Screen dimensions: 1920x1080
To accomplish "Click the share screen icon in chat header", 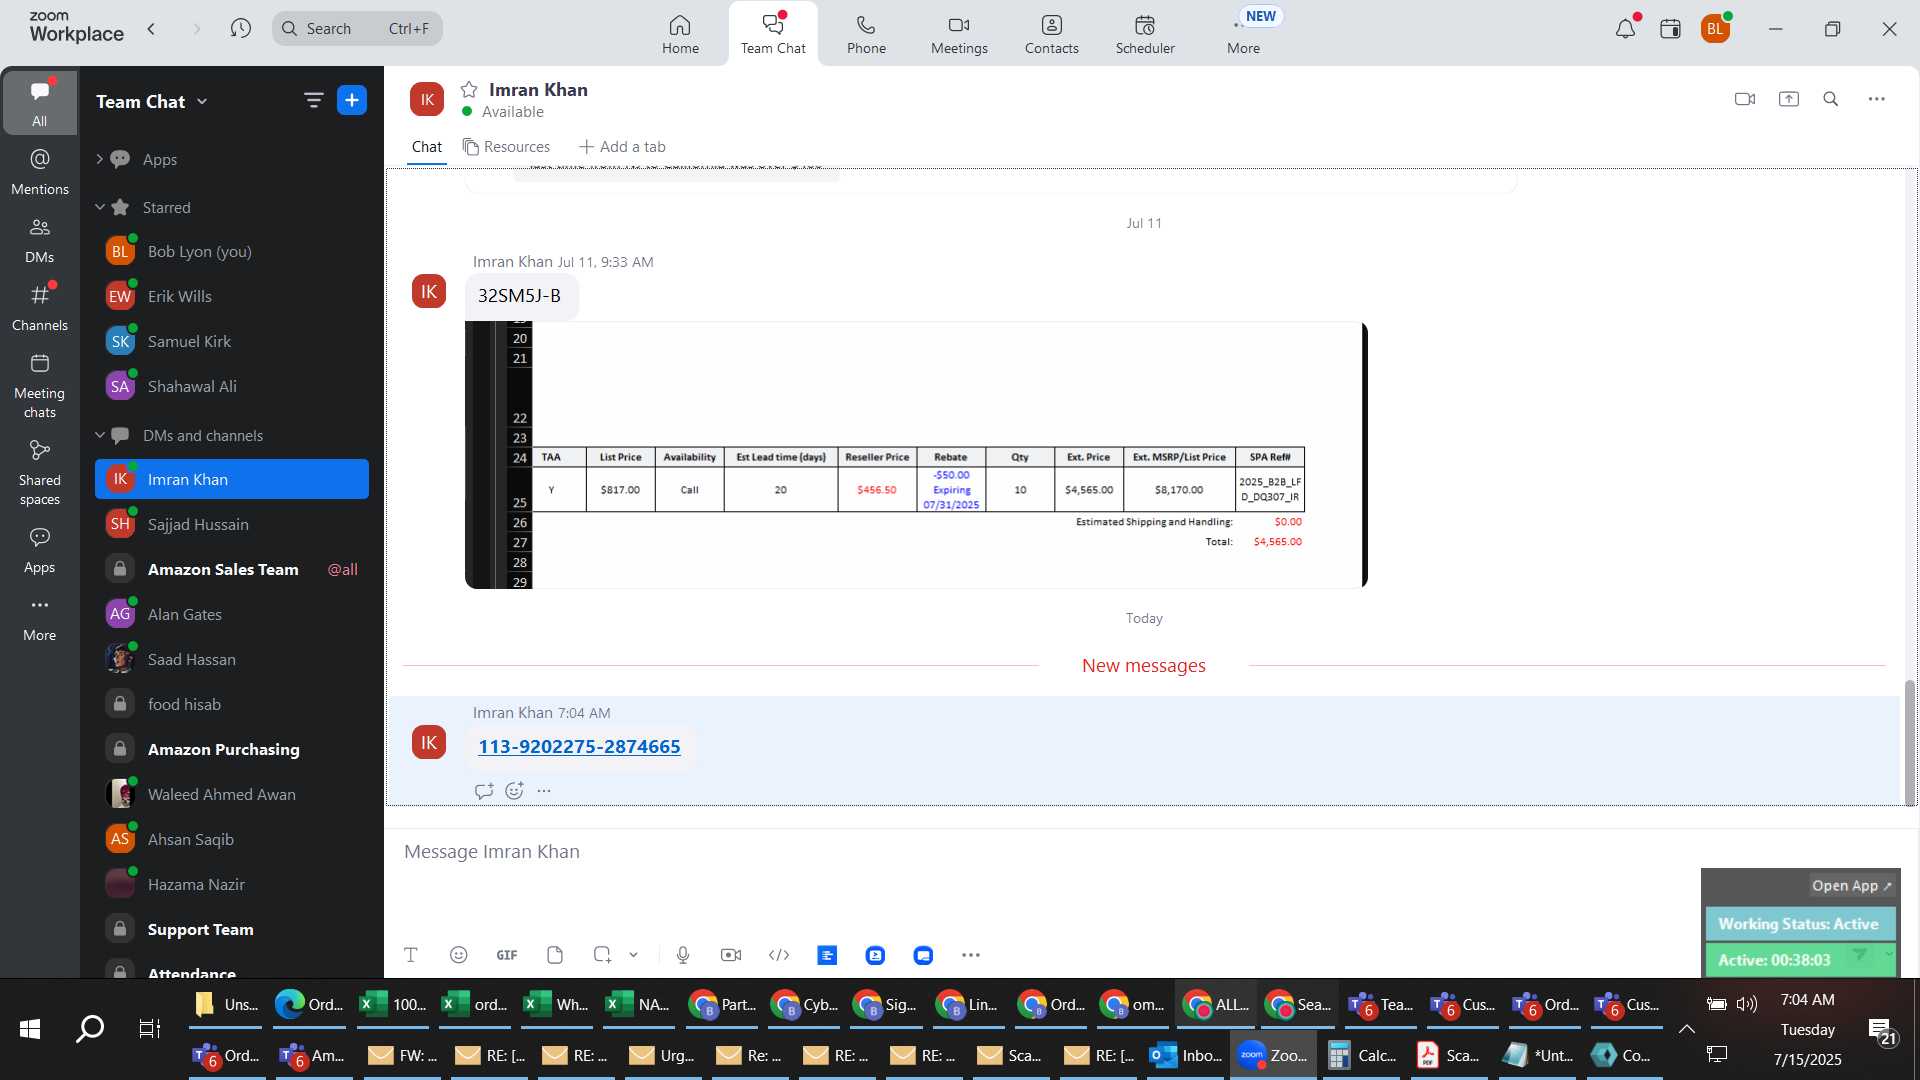I will (x=1789, y=99).
